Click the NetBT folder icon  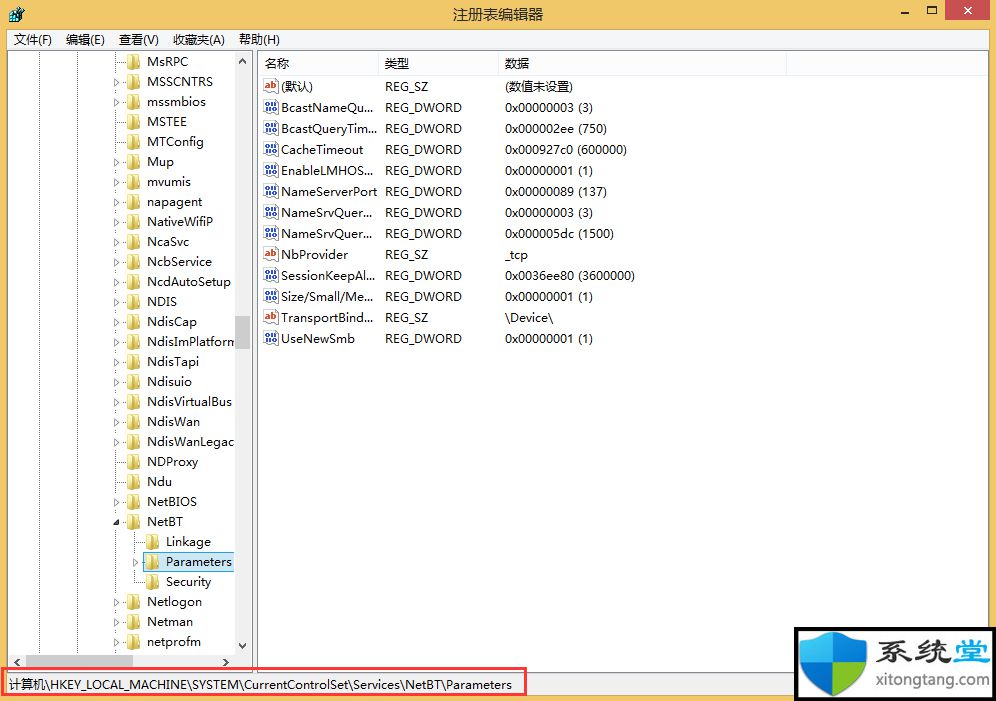(x=133, y=521)
